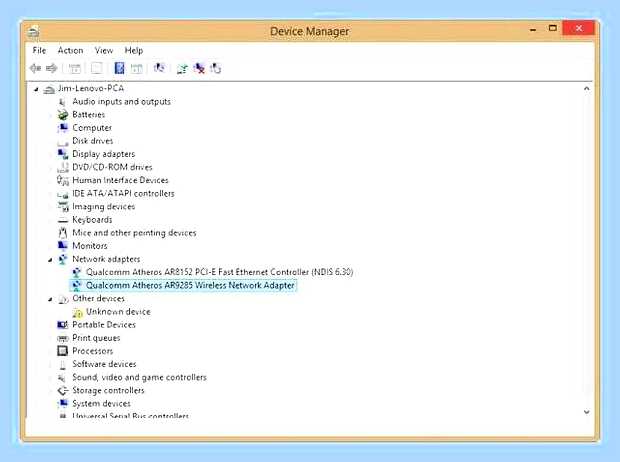The image size is (620, 462).
Task: Open the File menu
Action: coord(39,51)
